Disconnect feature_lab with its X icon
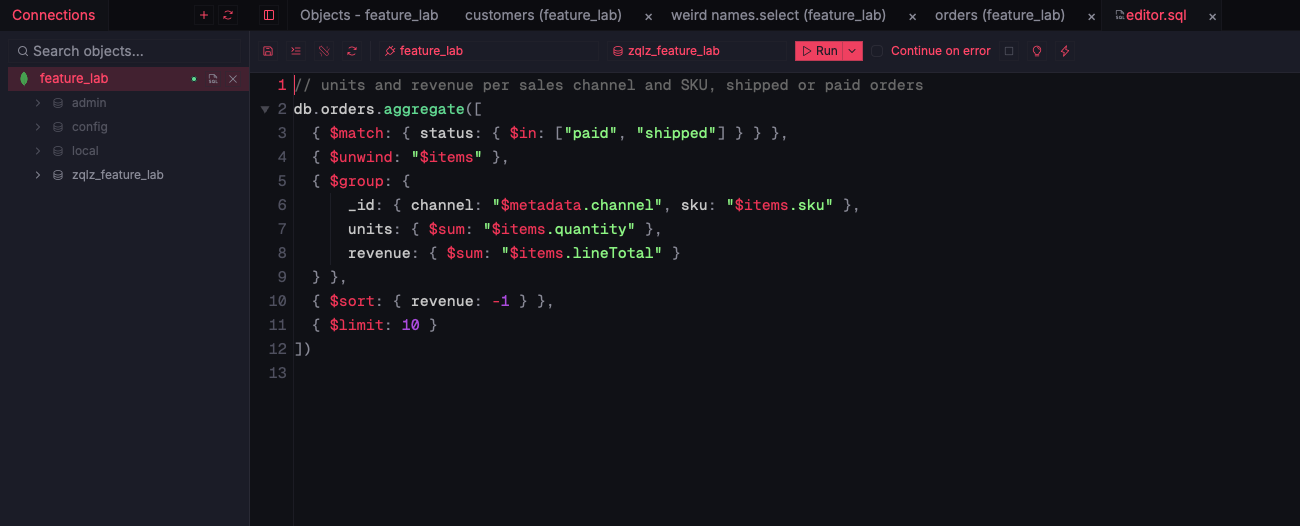 tap(233, 79)
